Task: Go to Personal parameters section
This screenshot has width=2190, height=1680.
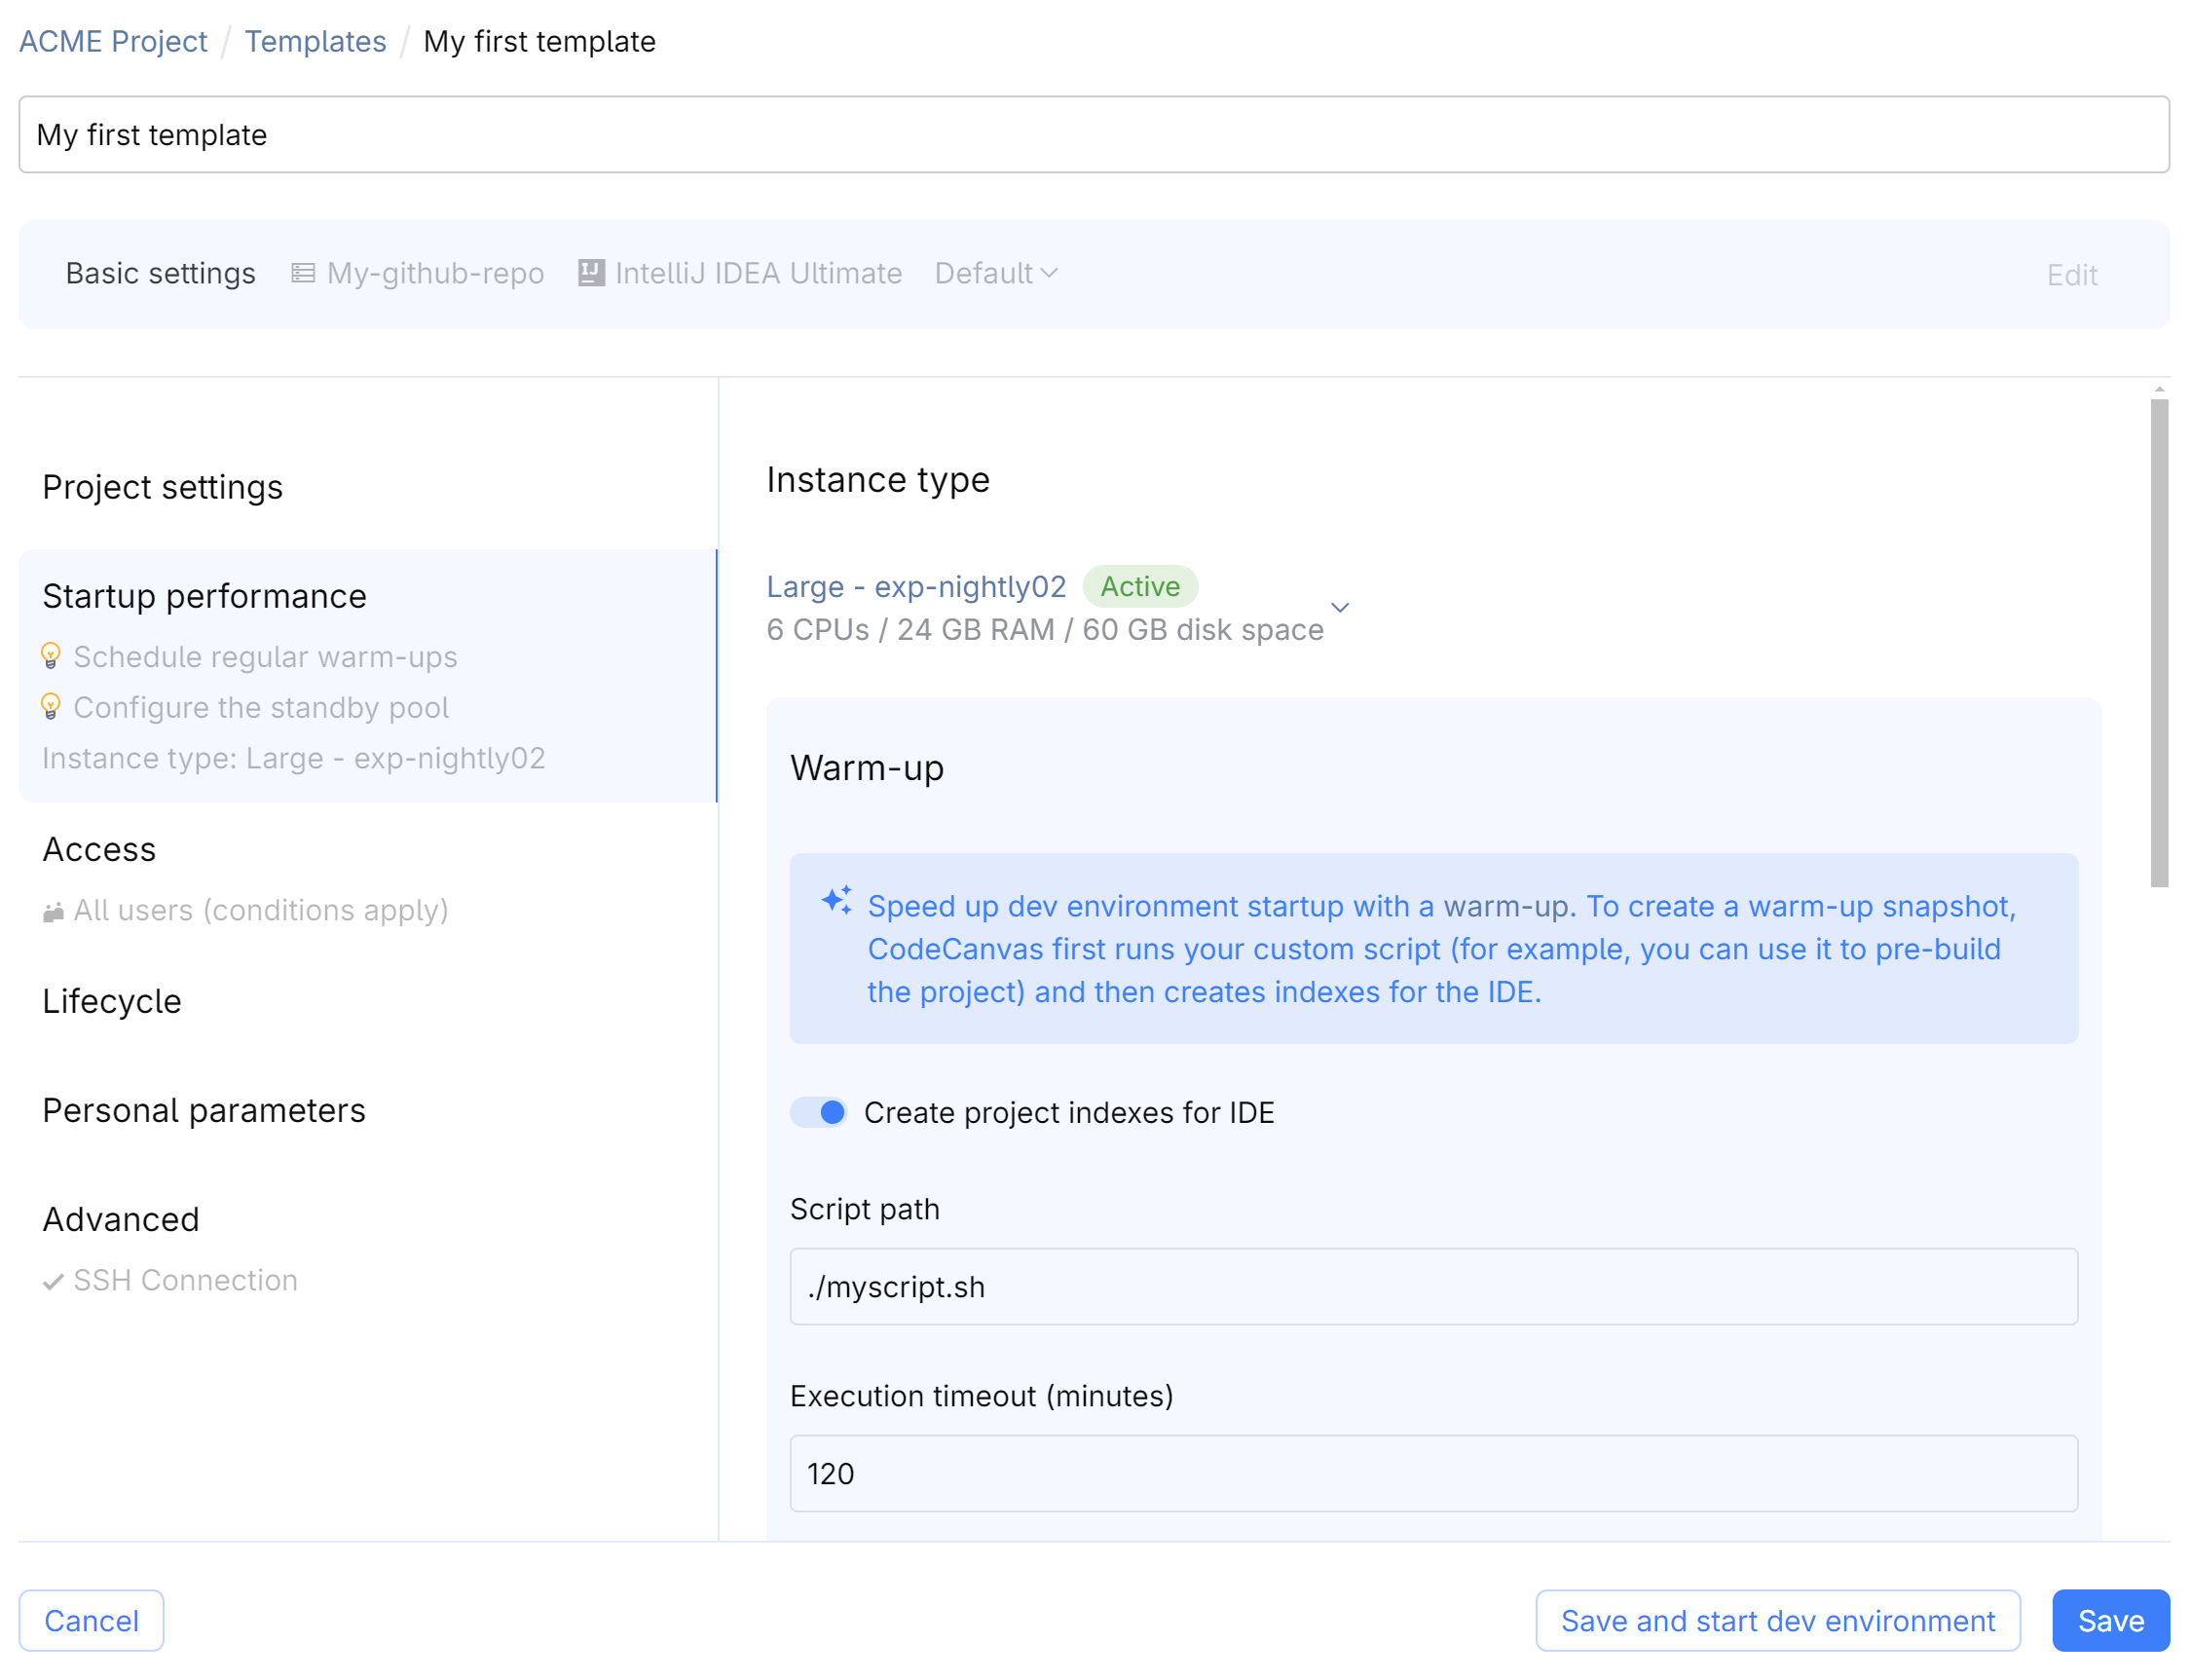Action: tap(204, 1110)
